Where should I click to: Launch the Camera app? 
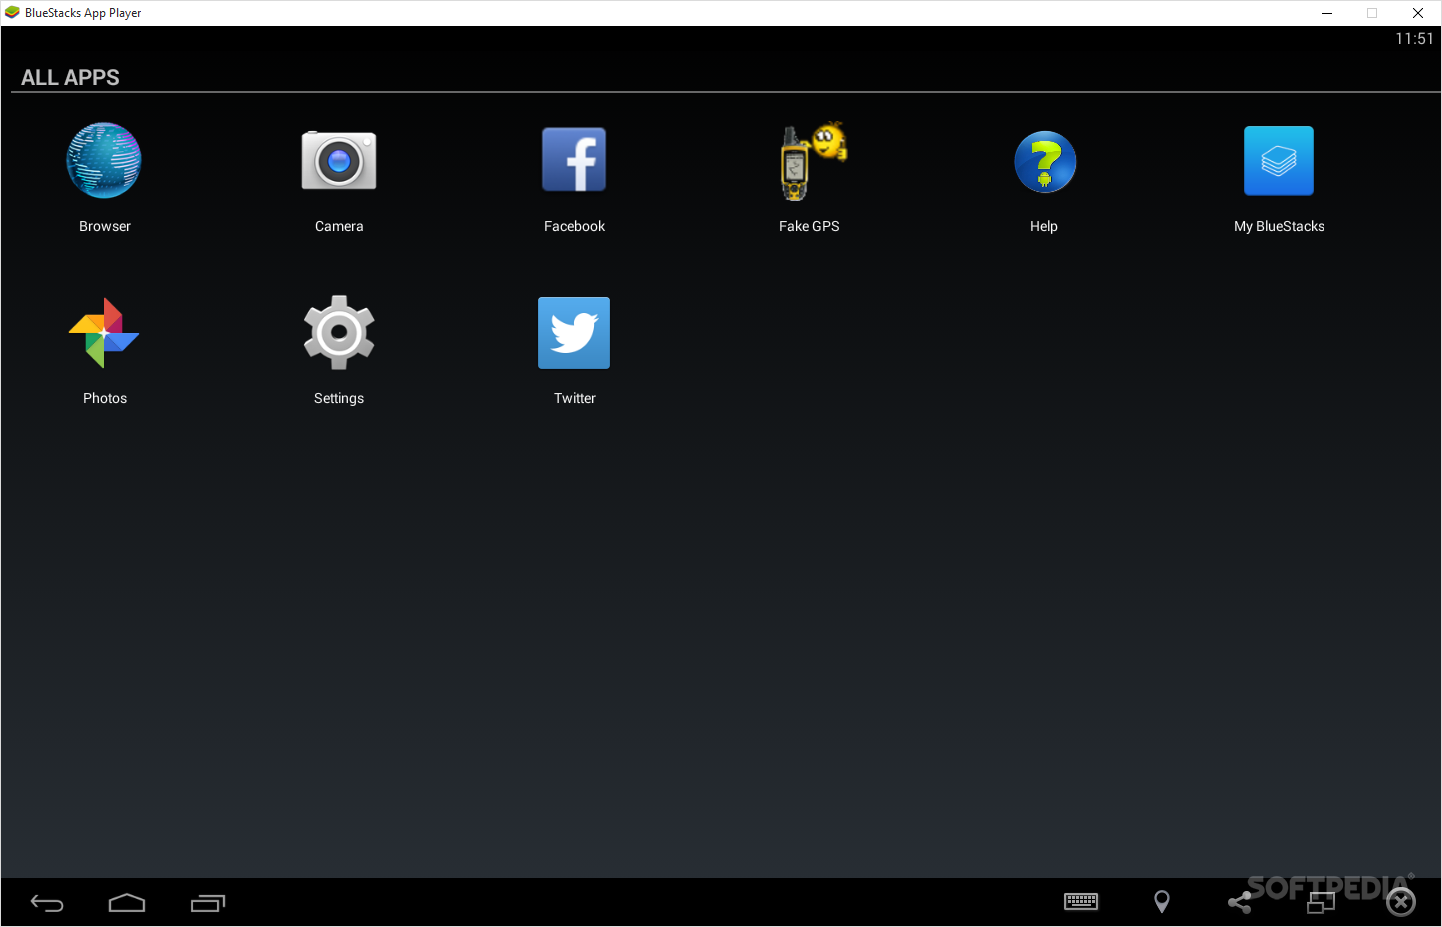pos(339,160)
